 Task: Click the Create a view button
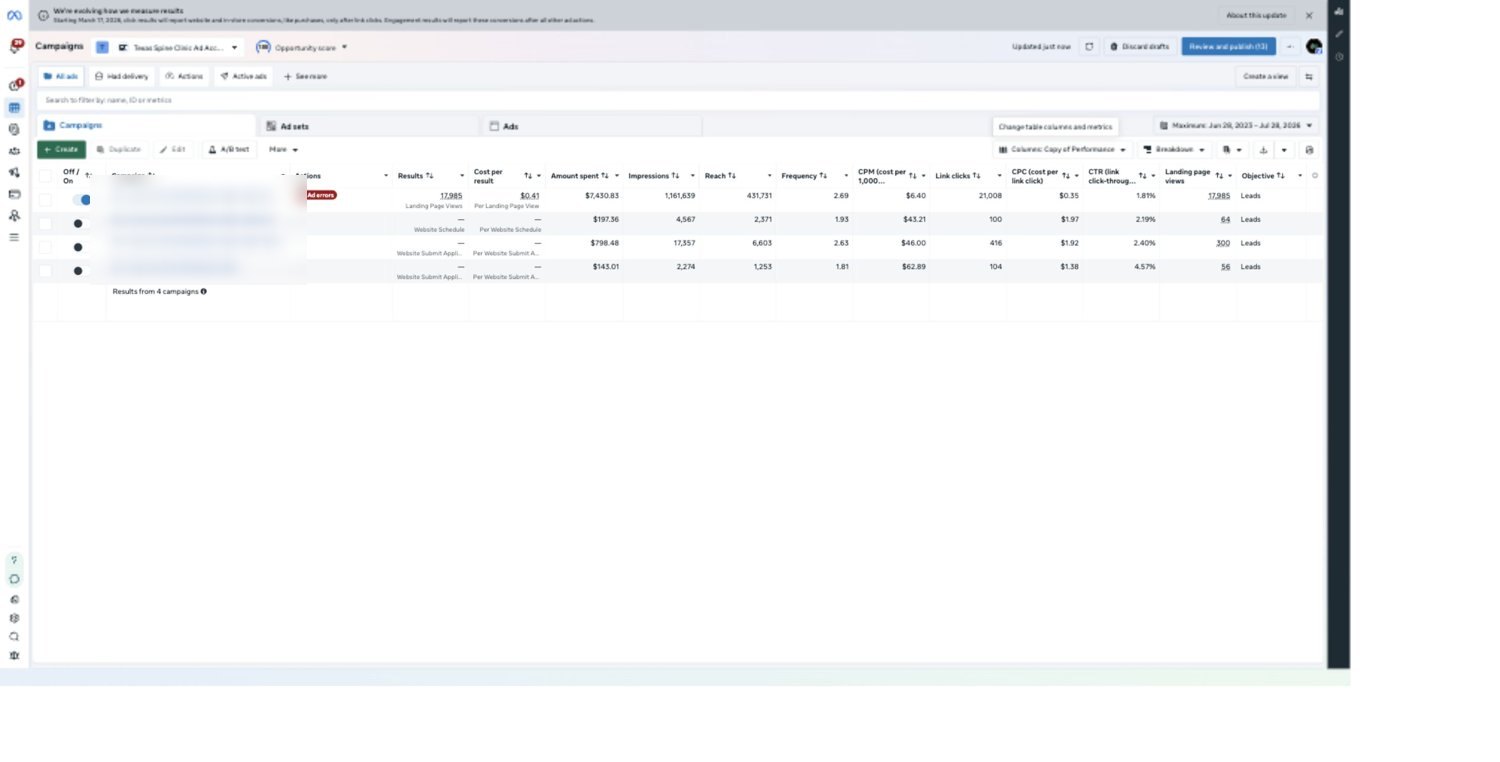[1265, 76]
